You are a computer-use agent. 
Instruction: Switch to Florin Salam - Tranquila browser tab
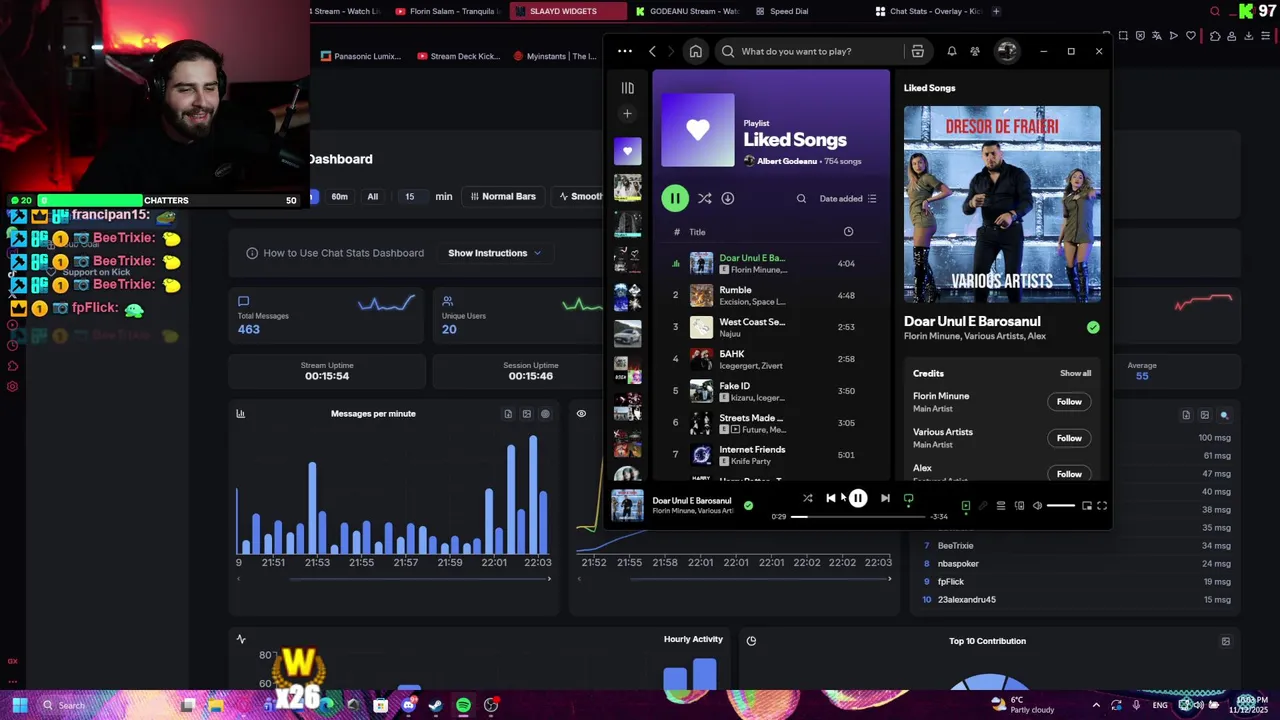(446, 11)
